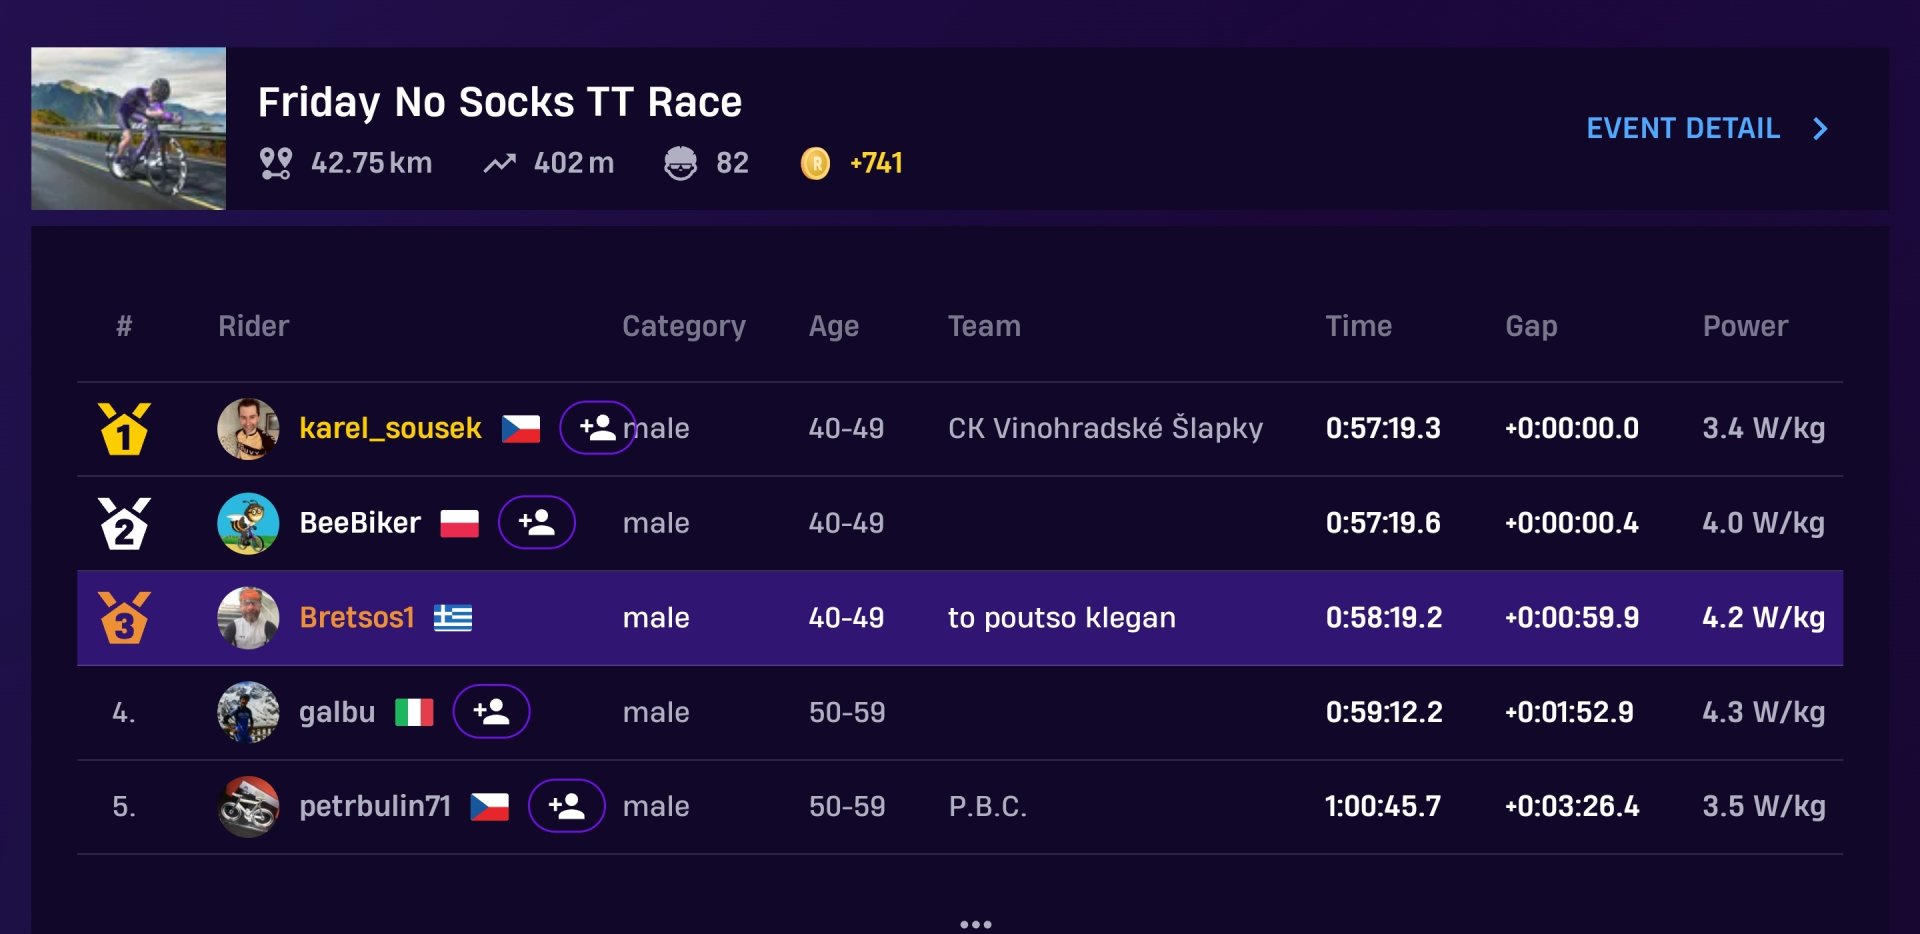Click the rider helmet participants icon
The image size is (1920, 934).
tap(680, 163)
